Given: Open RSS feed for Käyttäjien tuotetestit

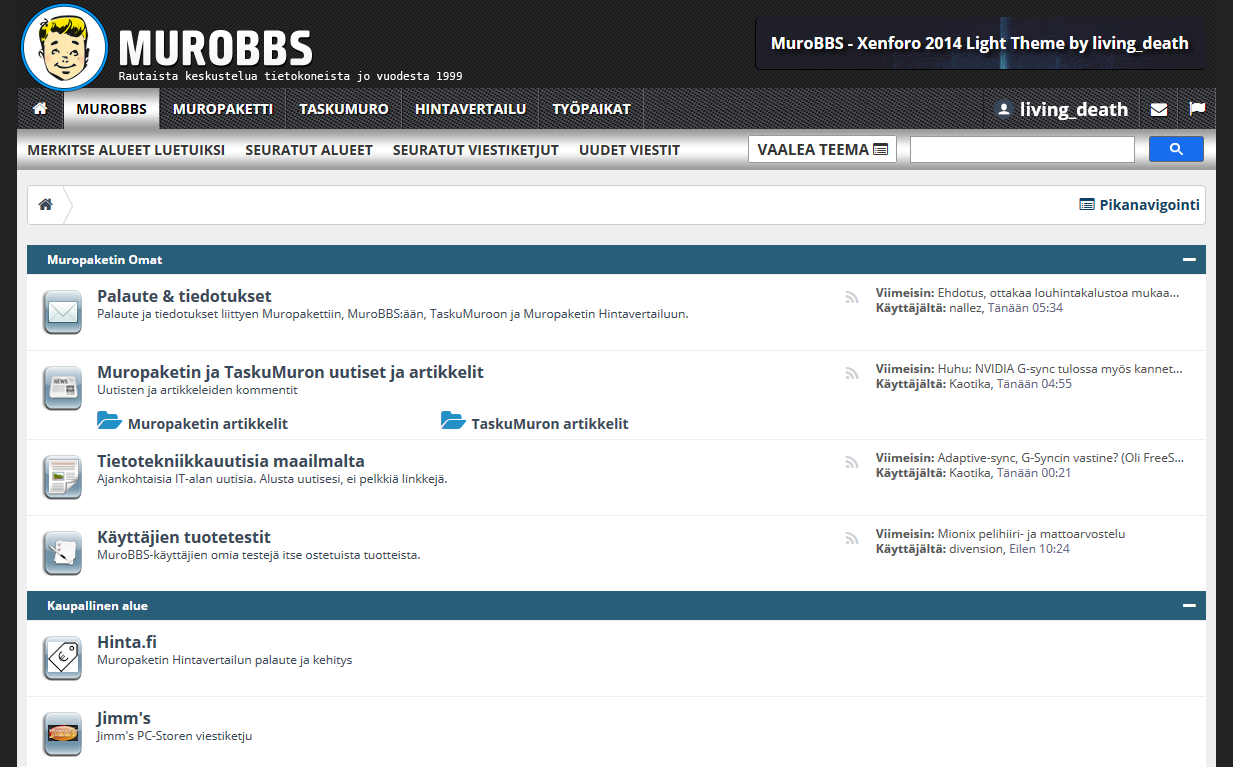Looking at the screenshot, I should click(x=852, y=538).
